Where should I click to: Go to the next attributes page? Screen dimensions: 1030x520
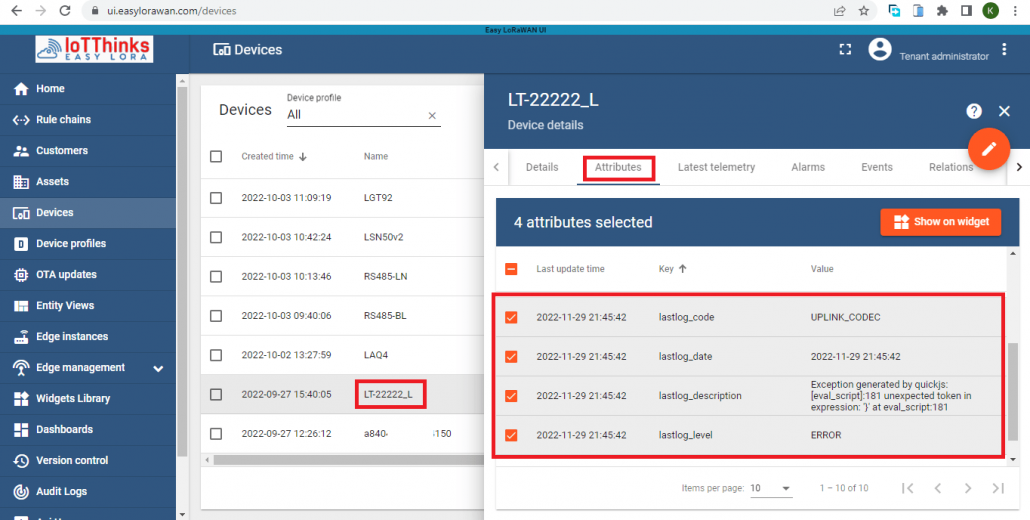click(968, 488)
